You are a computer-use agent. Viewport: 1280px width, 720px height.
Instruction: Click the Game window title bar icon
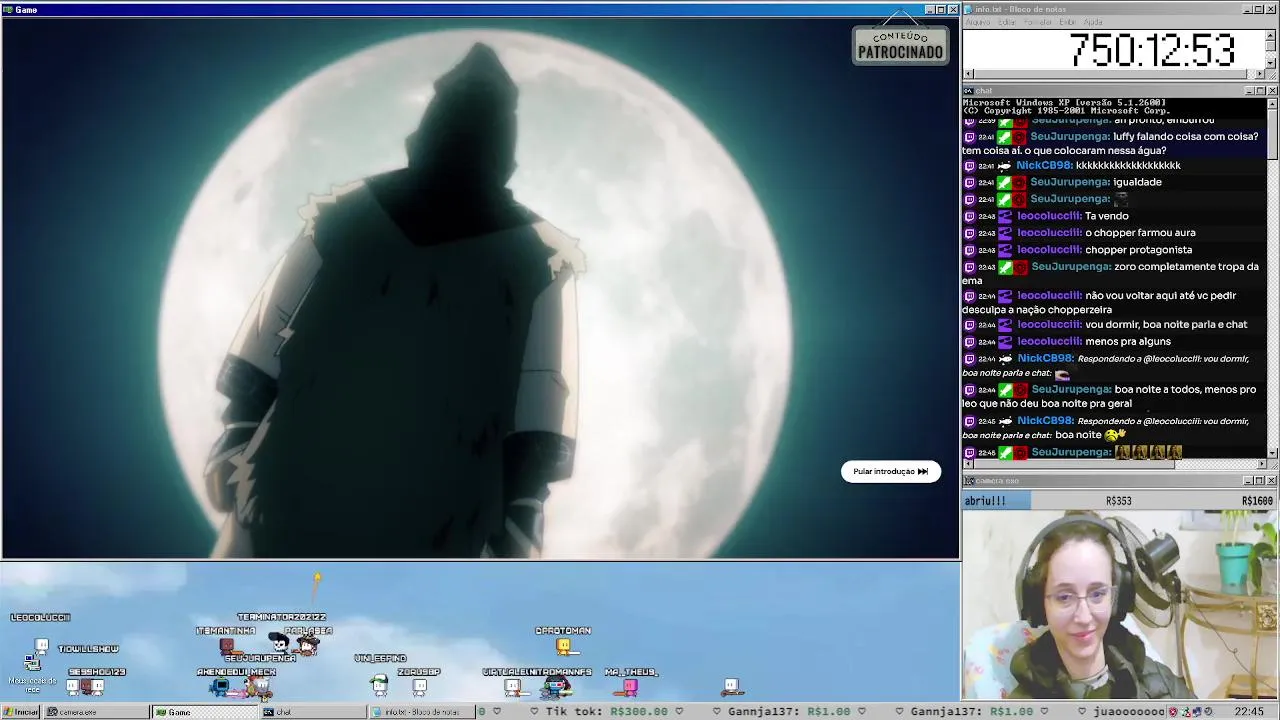[8, 9]
